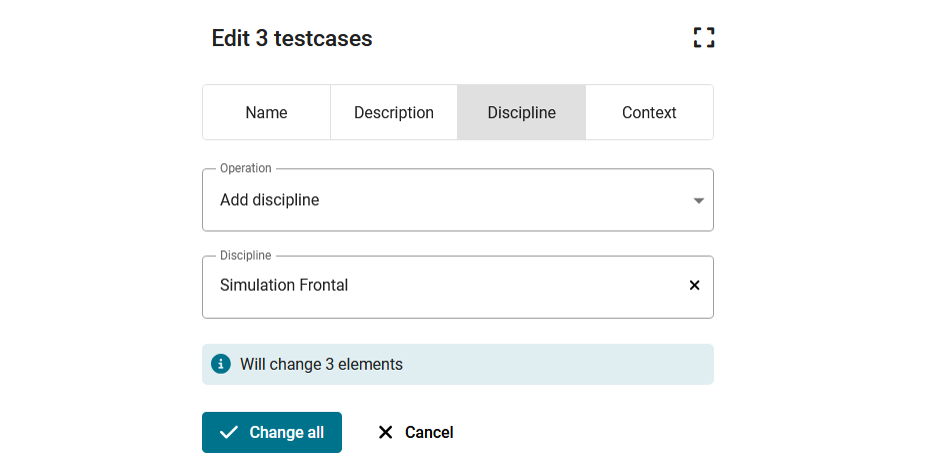Viewport: 928px width, 475px height.
Task: Open the Operation dropdown arrow
Action: click(698, 201)
